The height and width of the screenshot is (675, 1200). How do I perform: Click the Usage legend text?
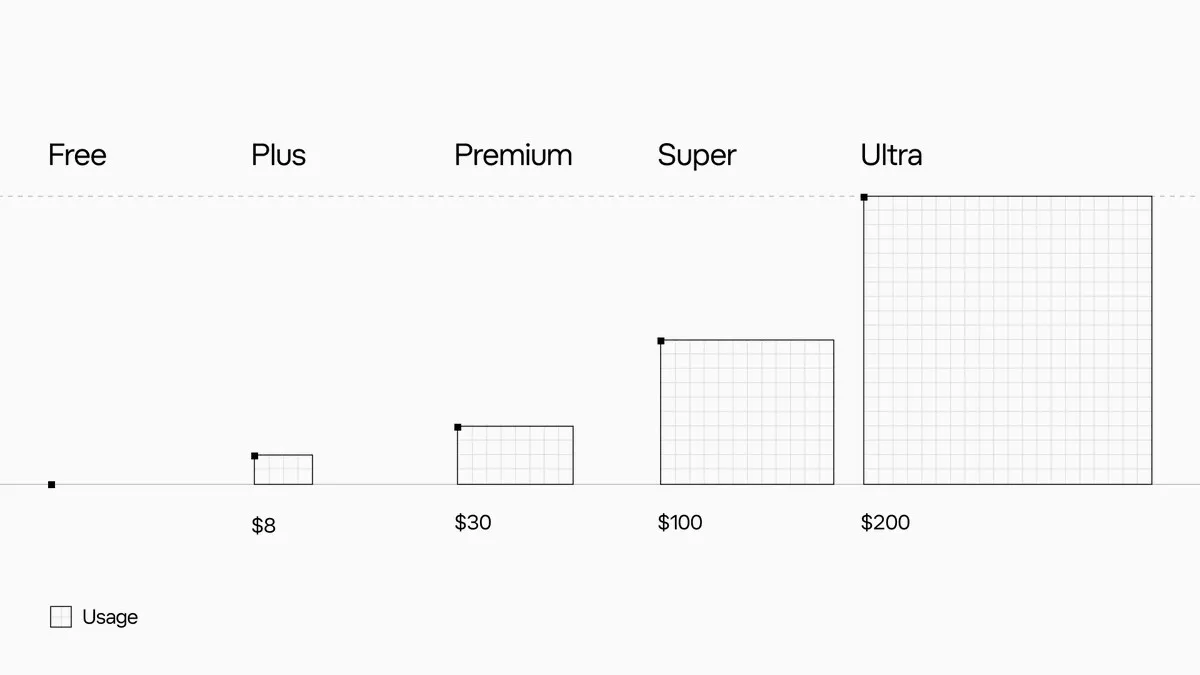110,617
